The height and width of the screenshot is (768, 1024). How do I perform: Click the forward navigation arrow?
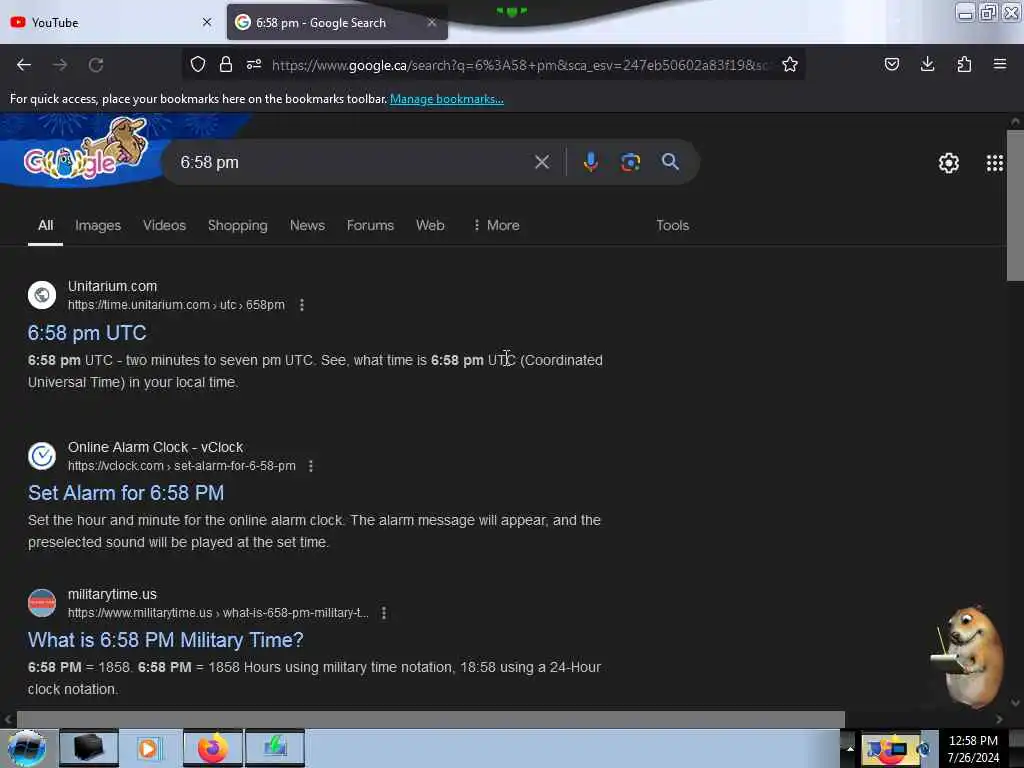point(60,65)
